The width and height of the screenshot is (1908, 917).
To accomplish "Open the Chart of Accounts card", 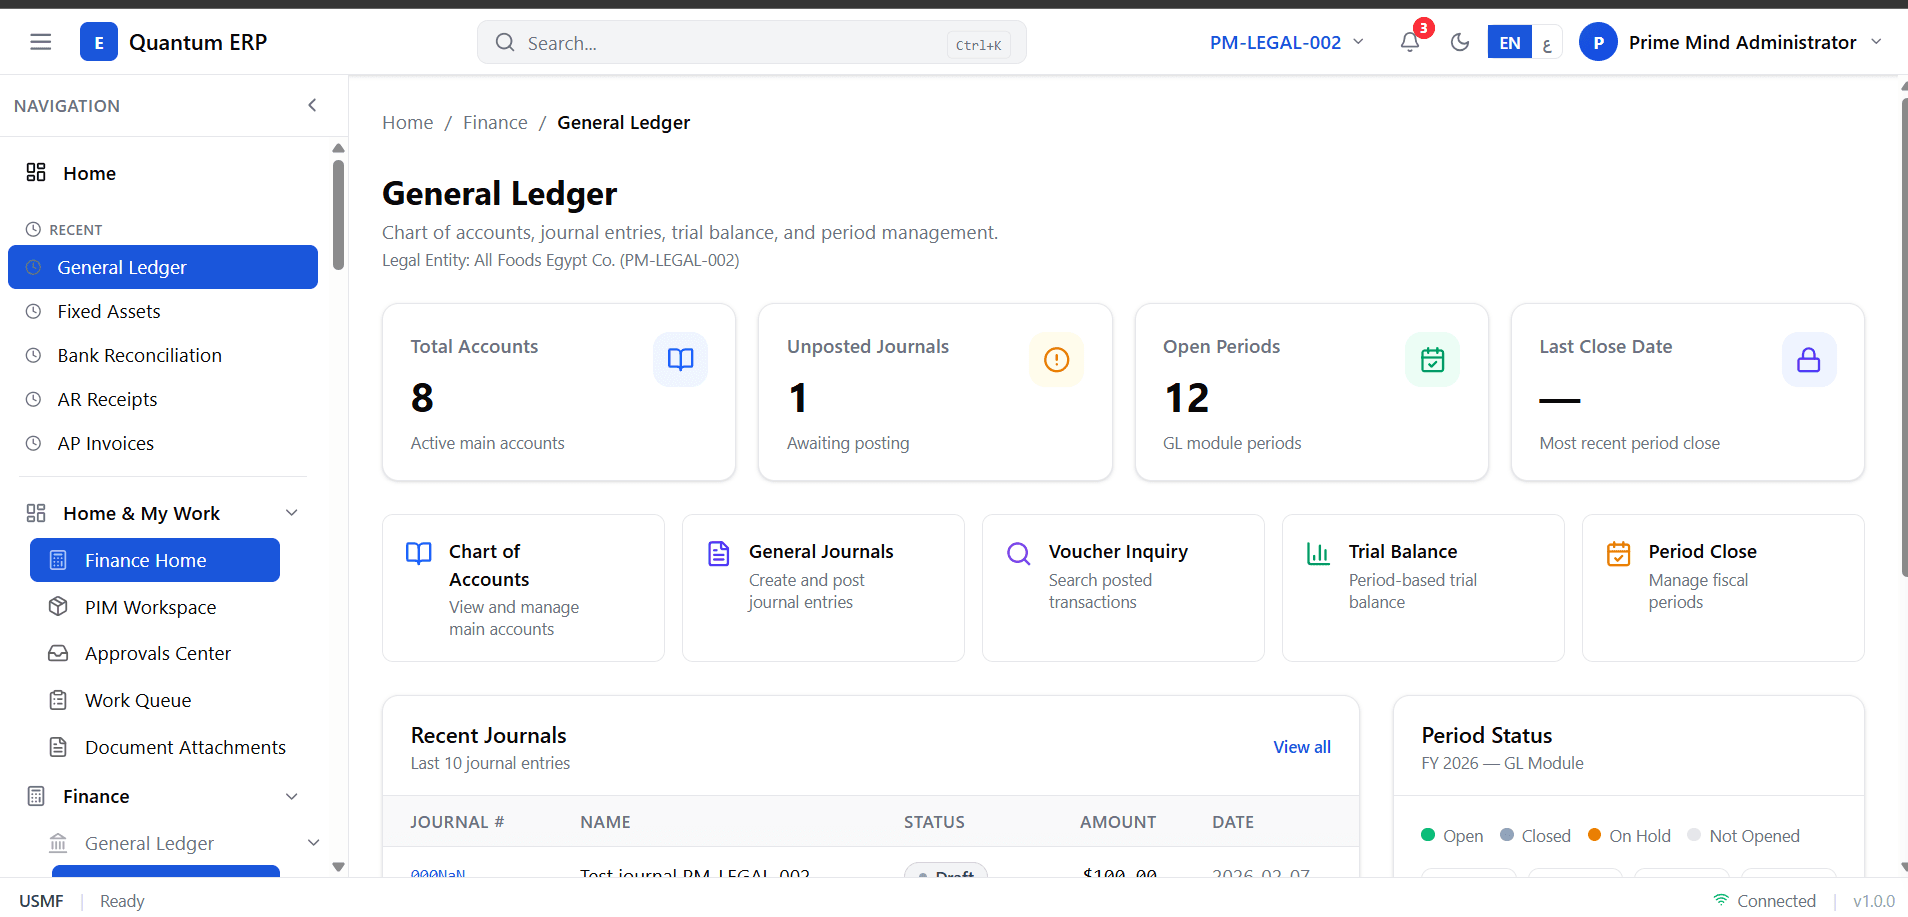I will click(x=523, y=588).
